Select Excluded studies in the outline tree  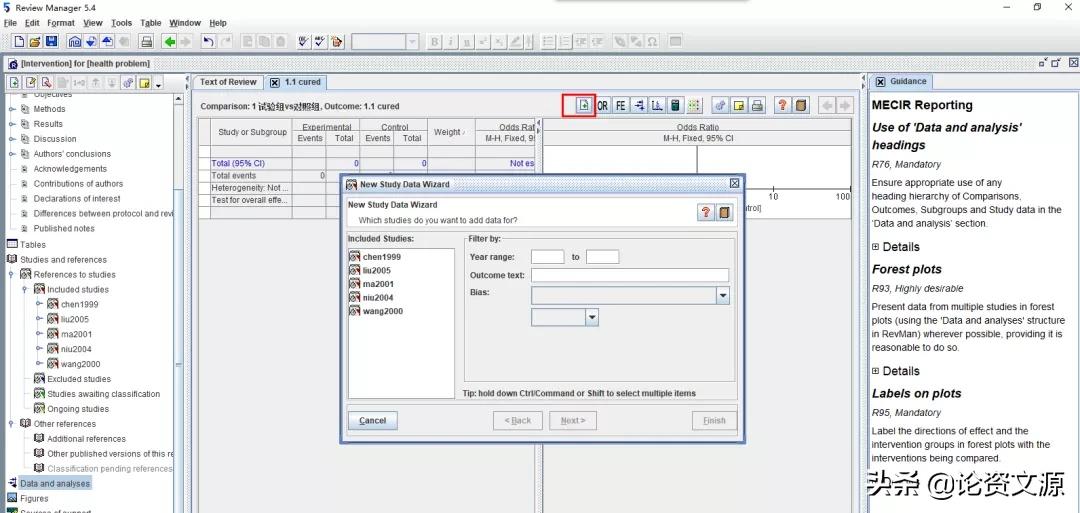[x=79, y=379]
